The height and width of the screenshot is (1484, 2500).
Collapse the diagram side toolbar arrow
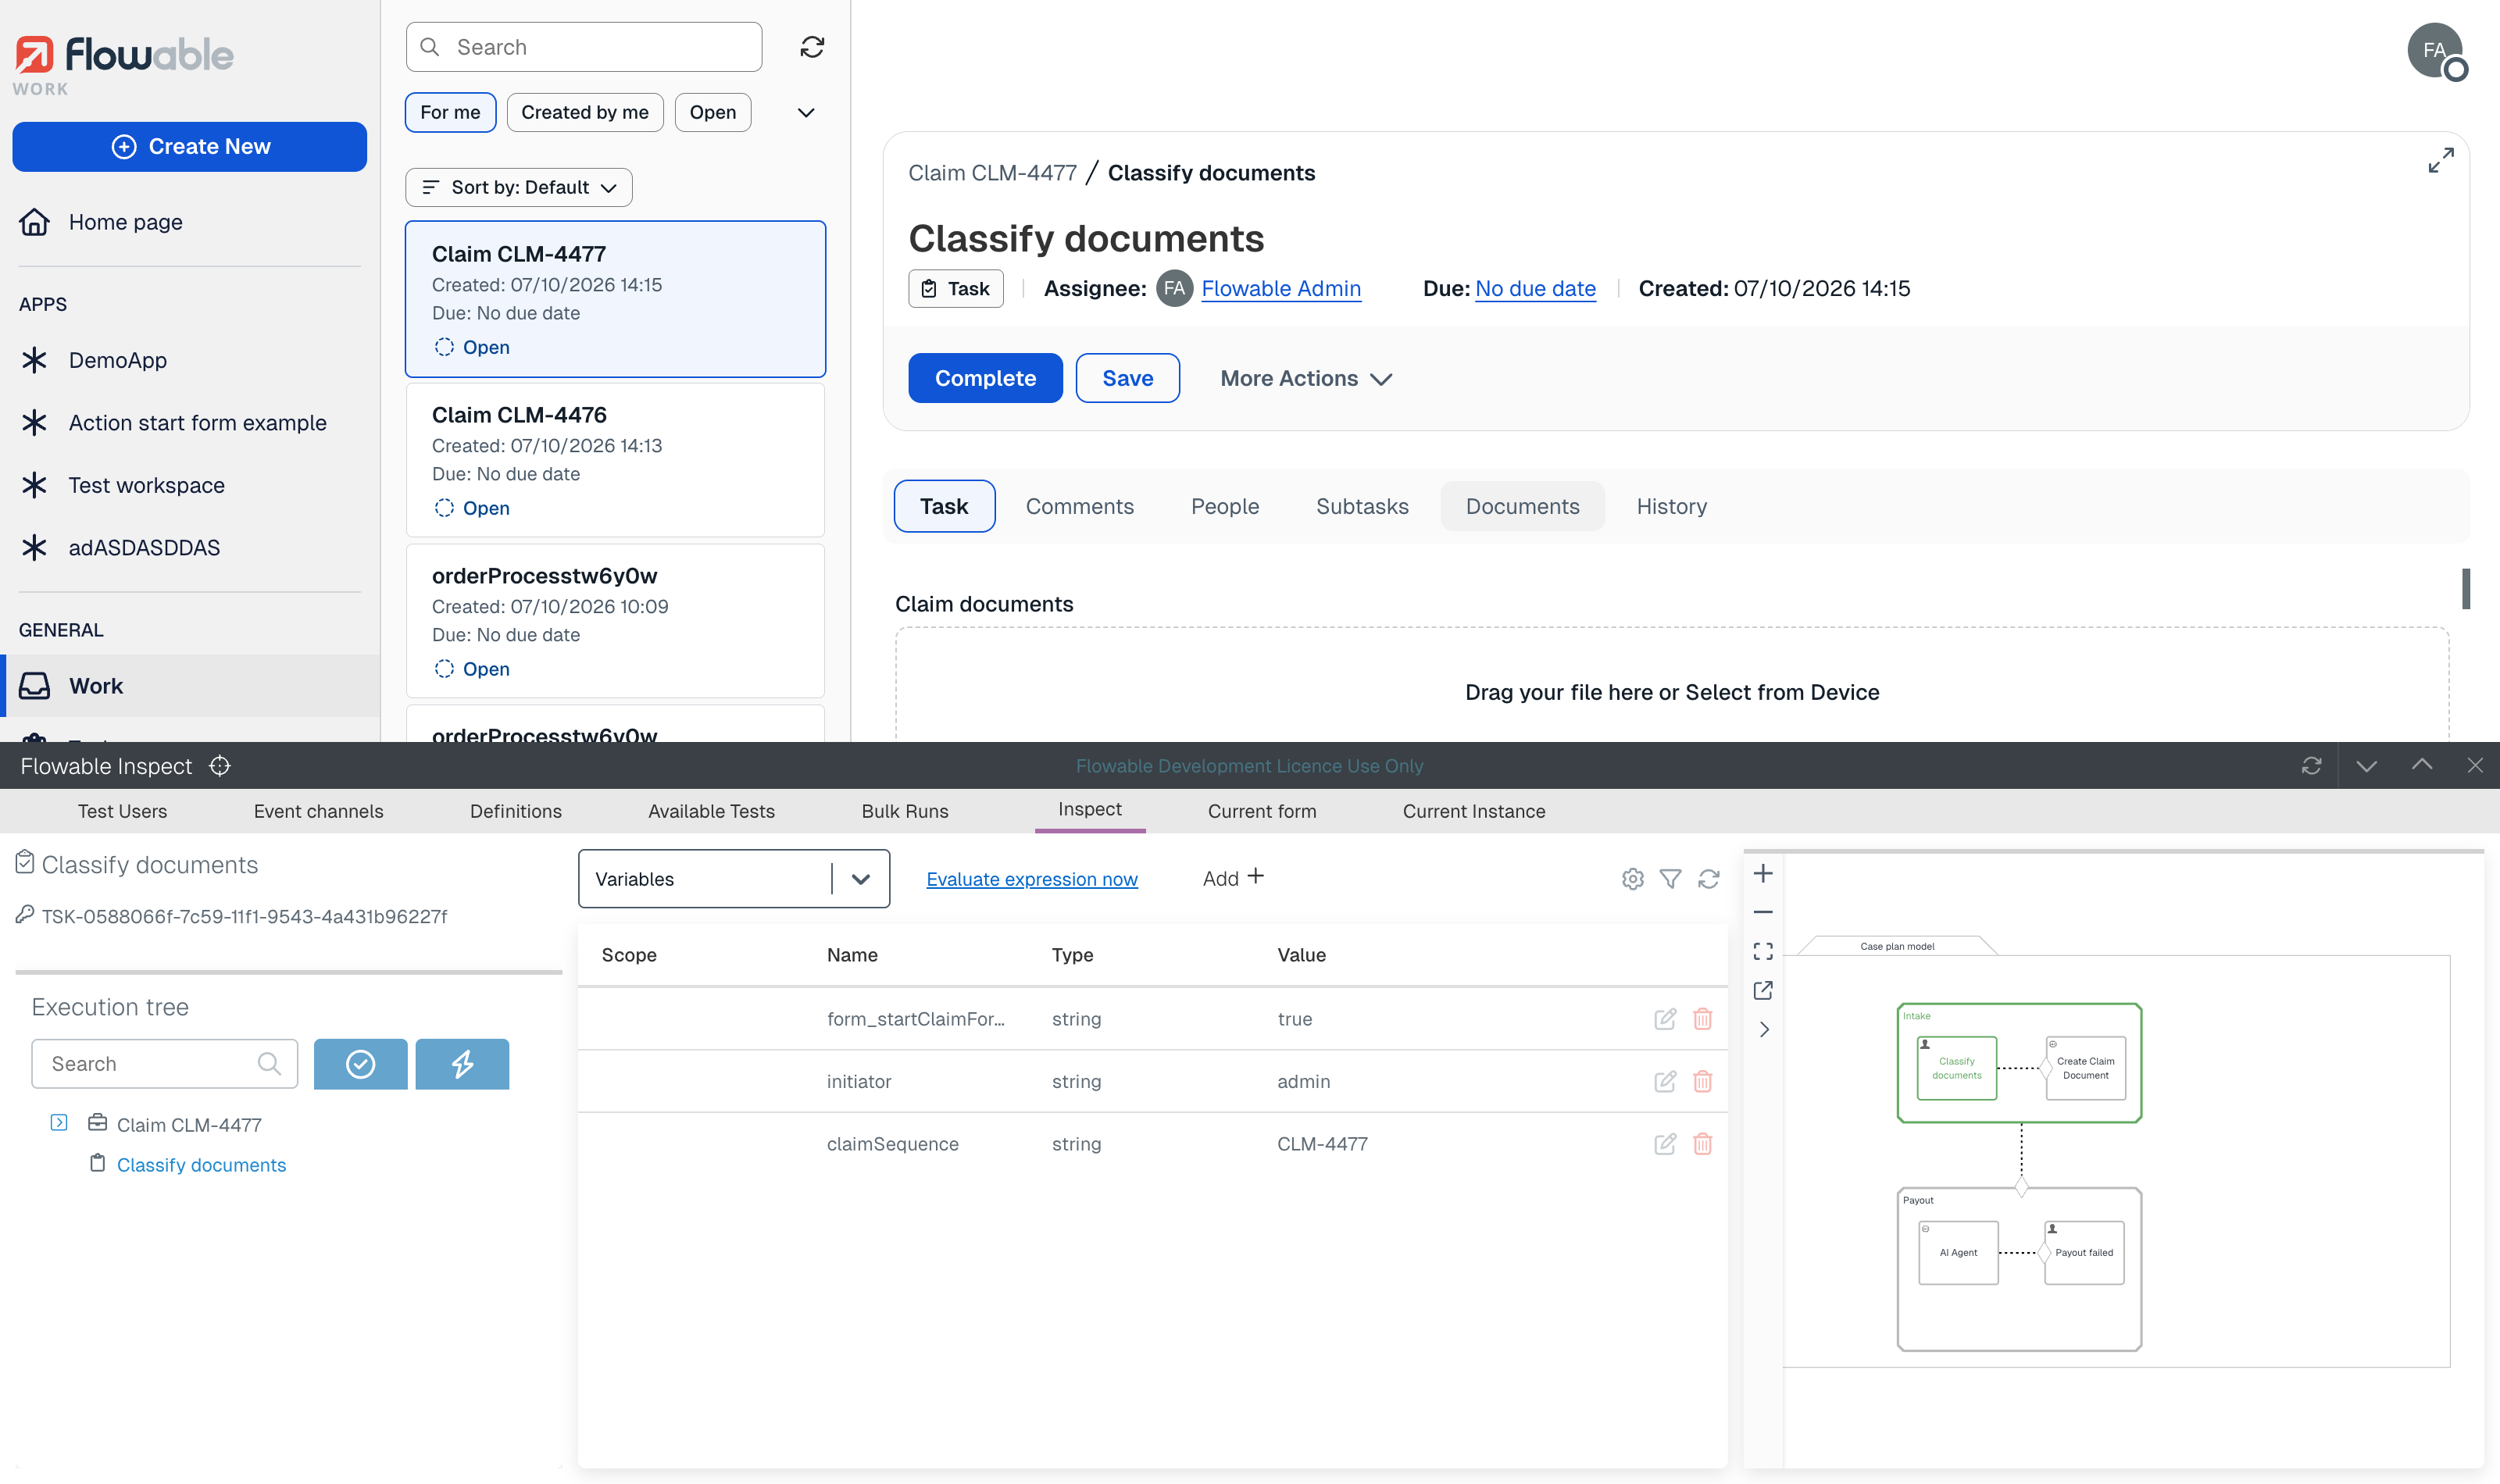point(1763,1029)
